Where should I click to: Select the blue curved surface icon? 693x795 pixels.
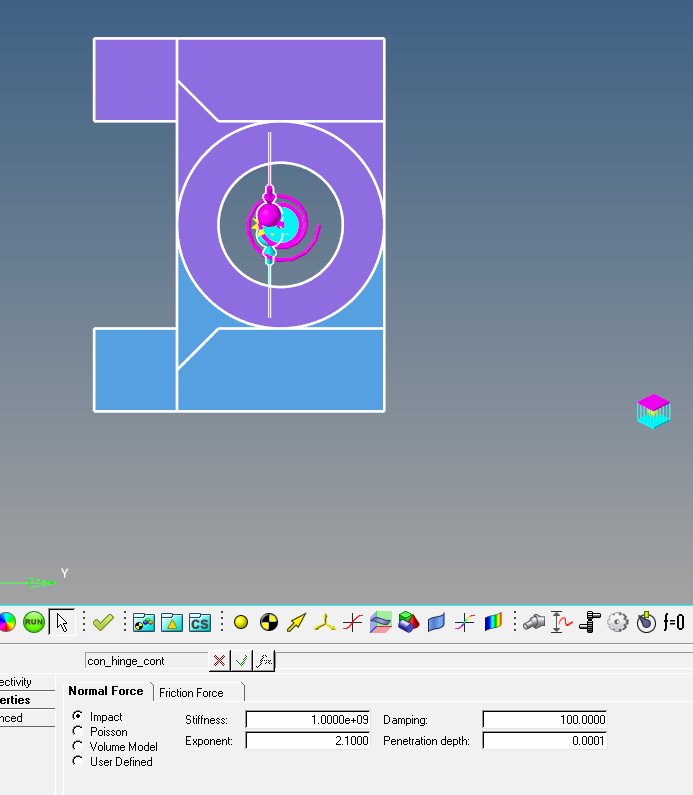tap(436, 622)
